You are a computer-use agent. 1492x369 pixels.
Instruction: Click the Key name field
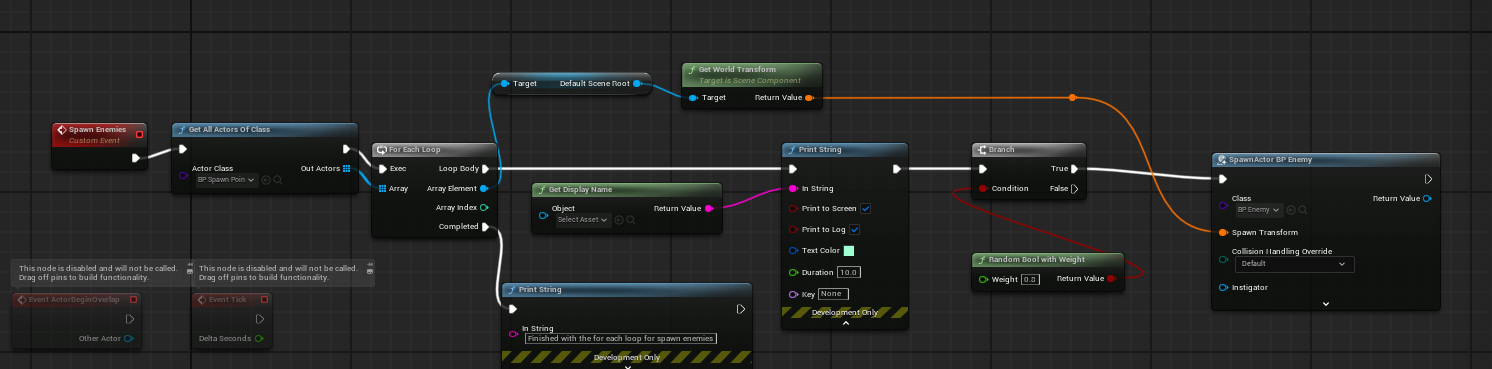click(833, 294)
